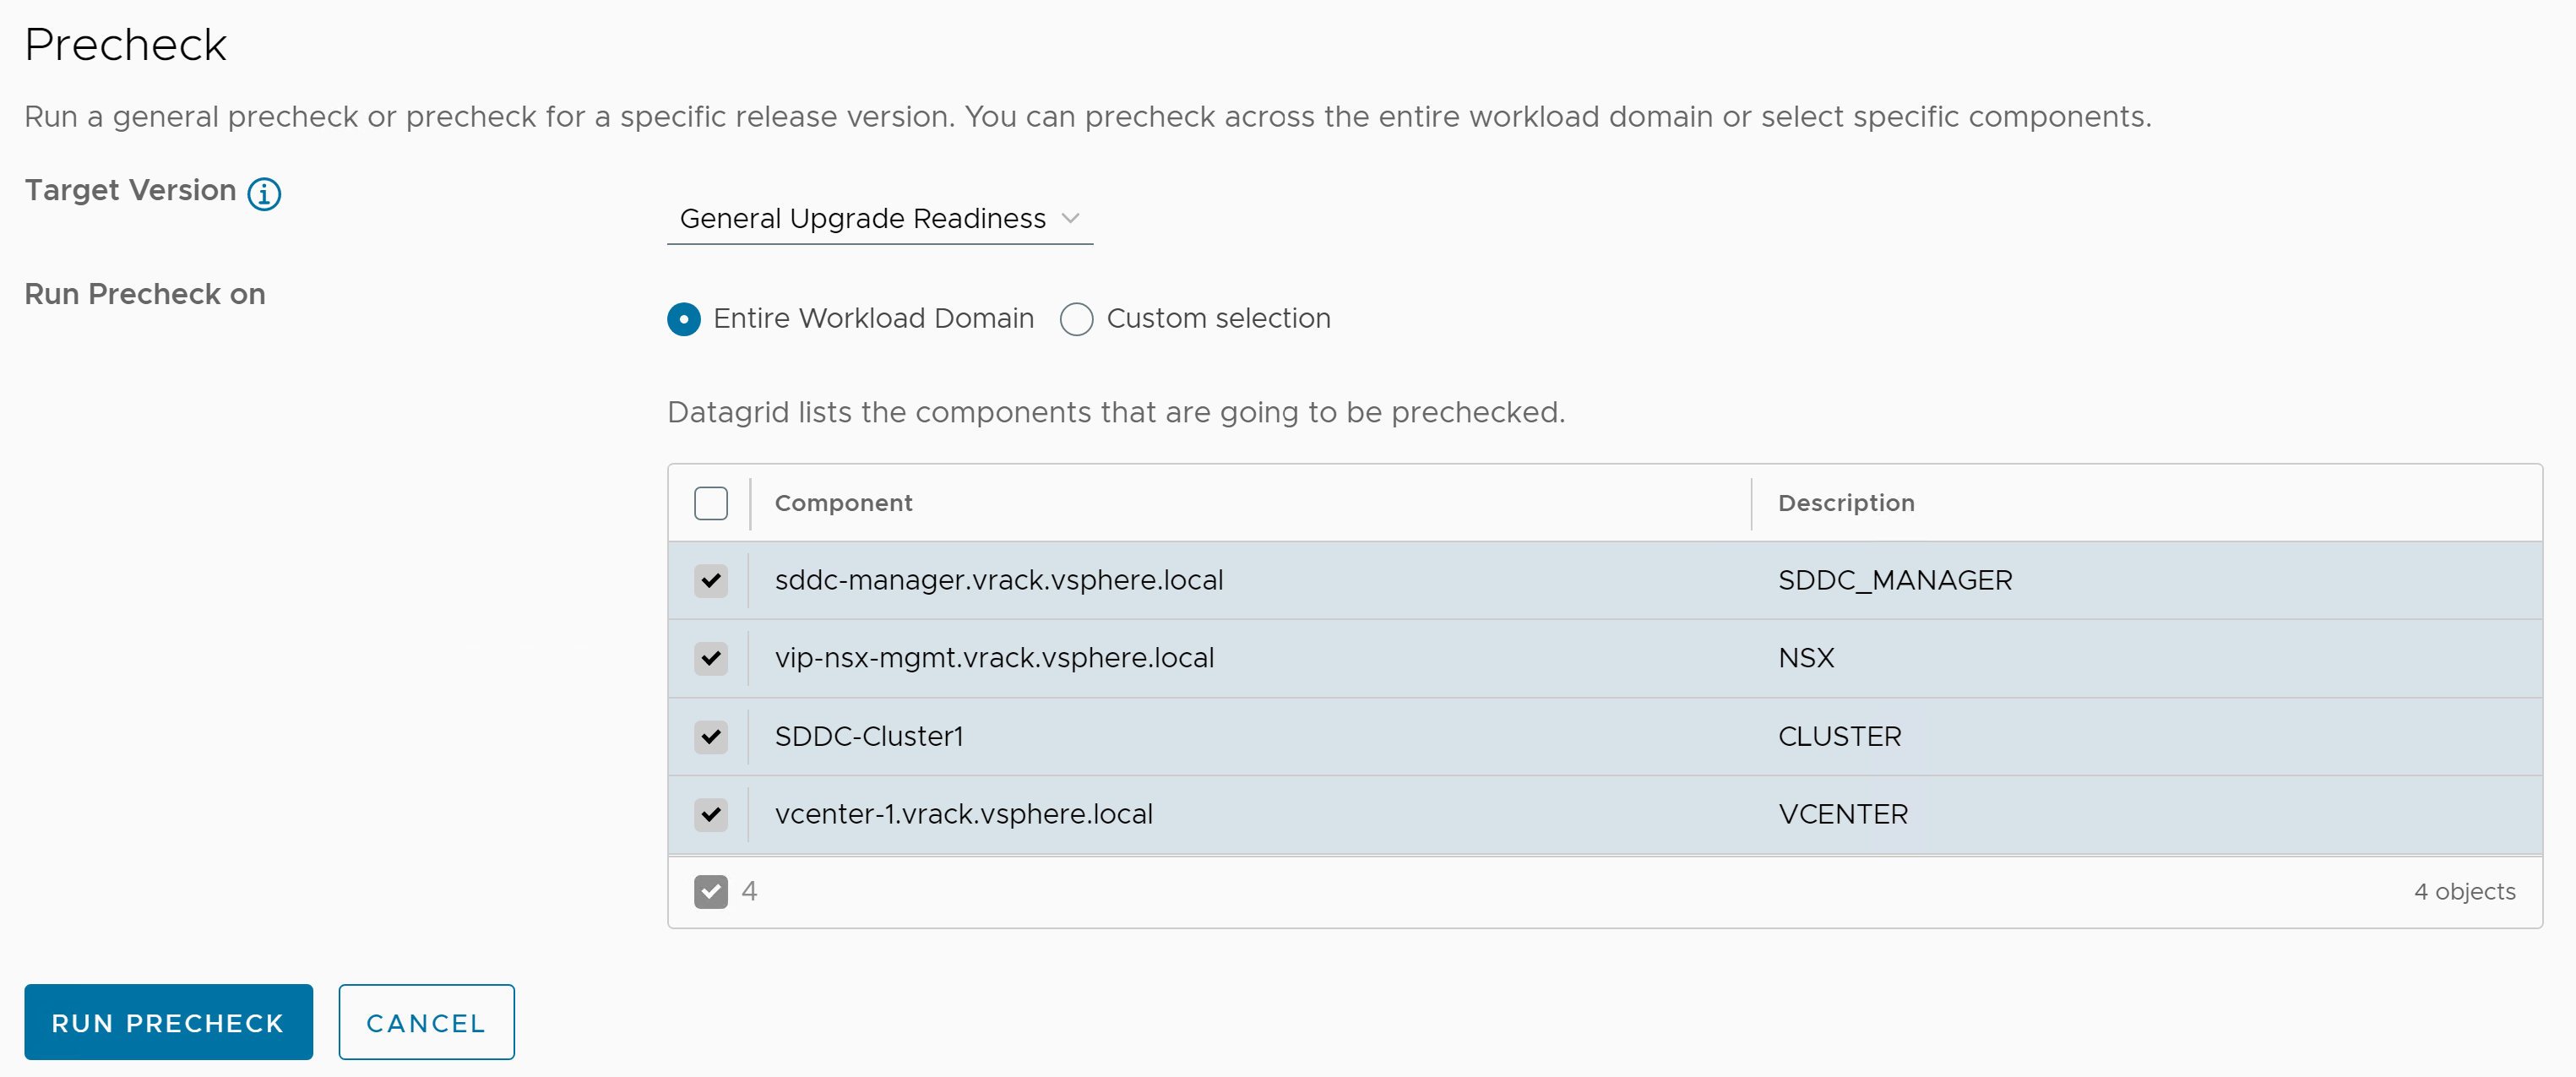Toggle the VCENTER component checkbox
This screenshot has height=1077, width=2576.
click(711, 813)
